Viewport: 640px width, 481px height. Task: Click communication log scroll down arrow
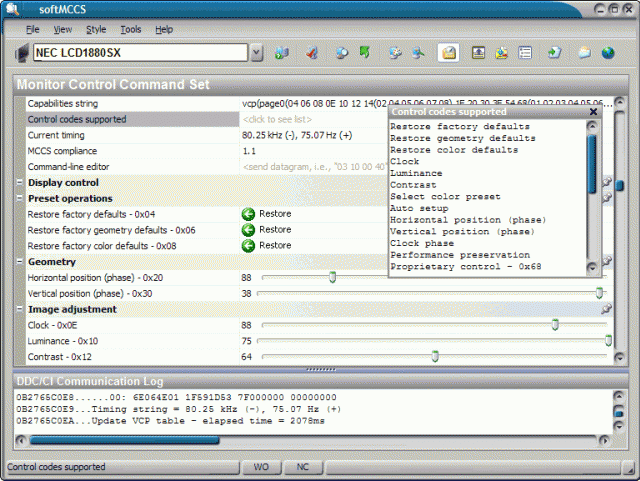coord(619,426)
